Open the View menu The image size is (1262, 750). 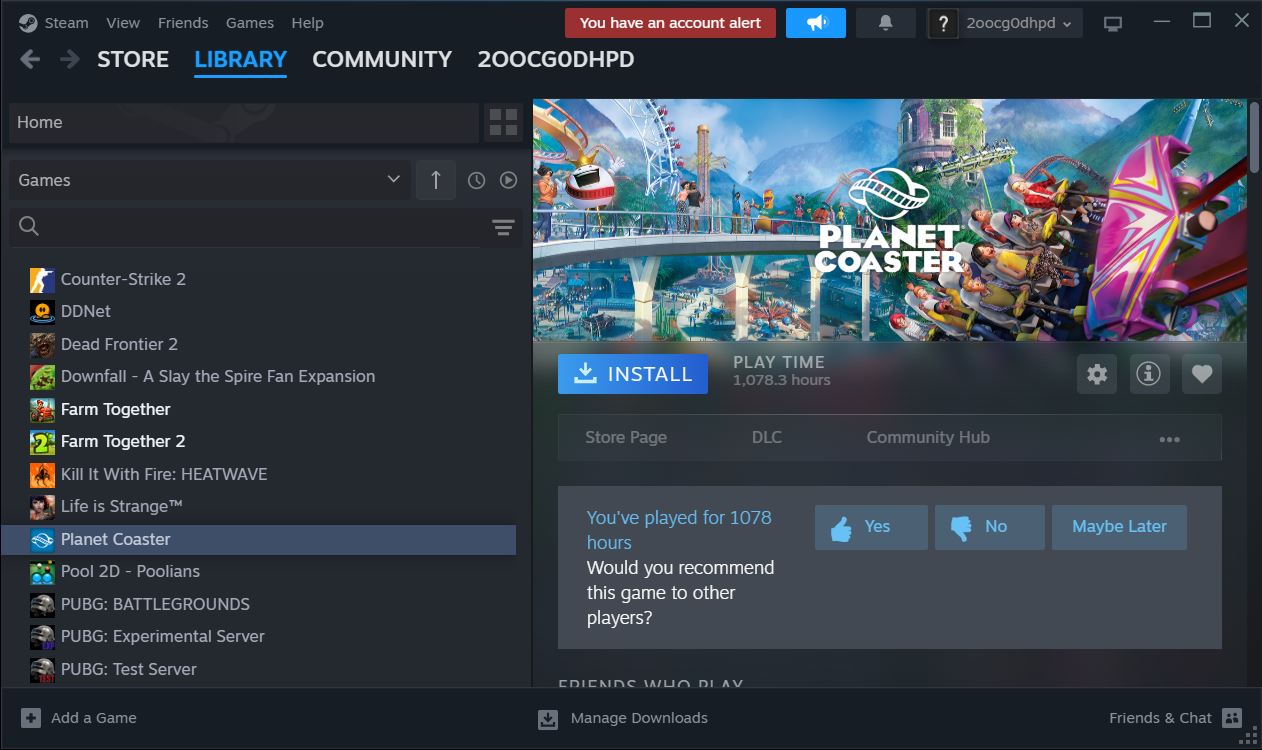[x=123, y=22]
